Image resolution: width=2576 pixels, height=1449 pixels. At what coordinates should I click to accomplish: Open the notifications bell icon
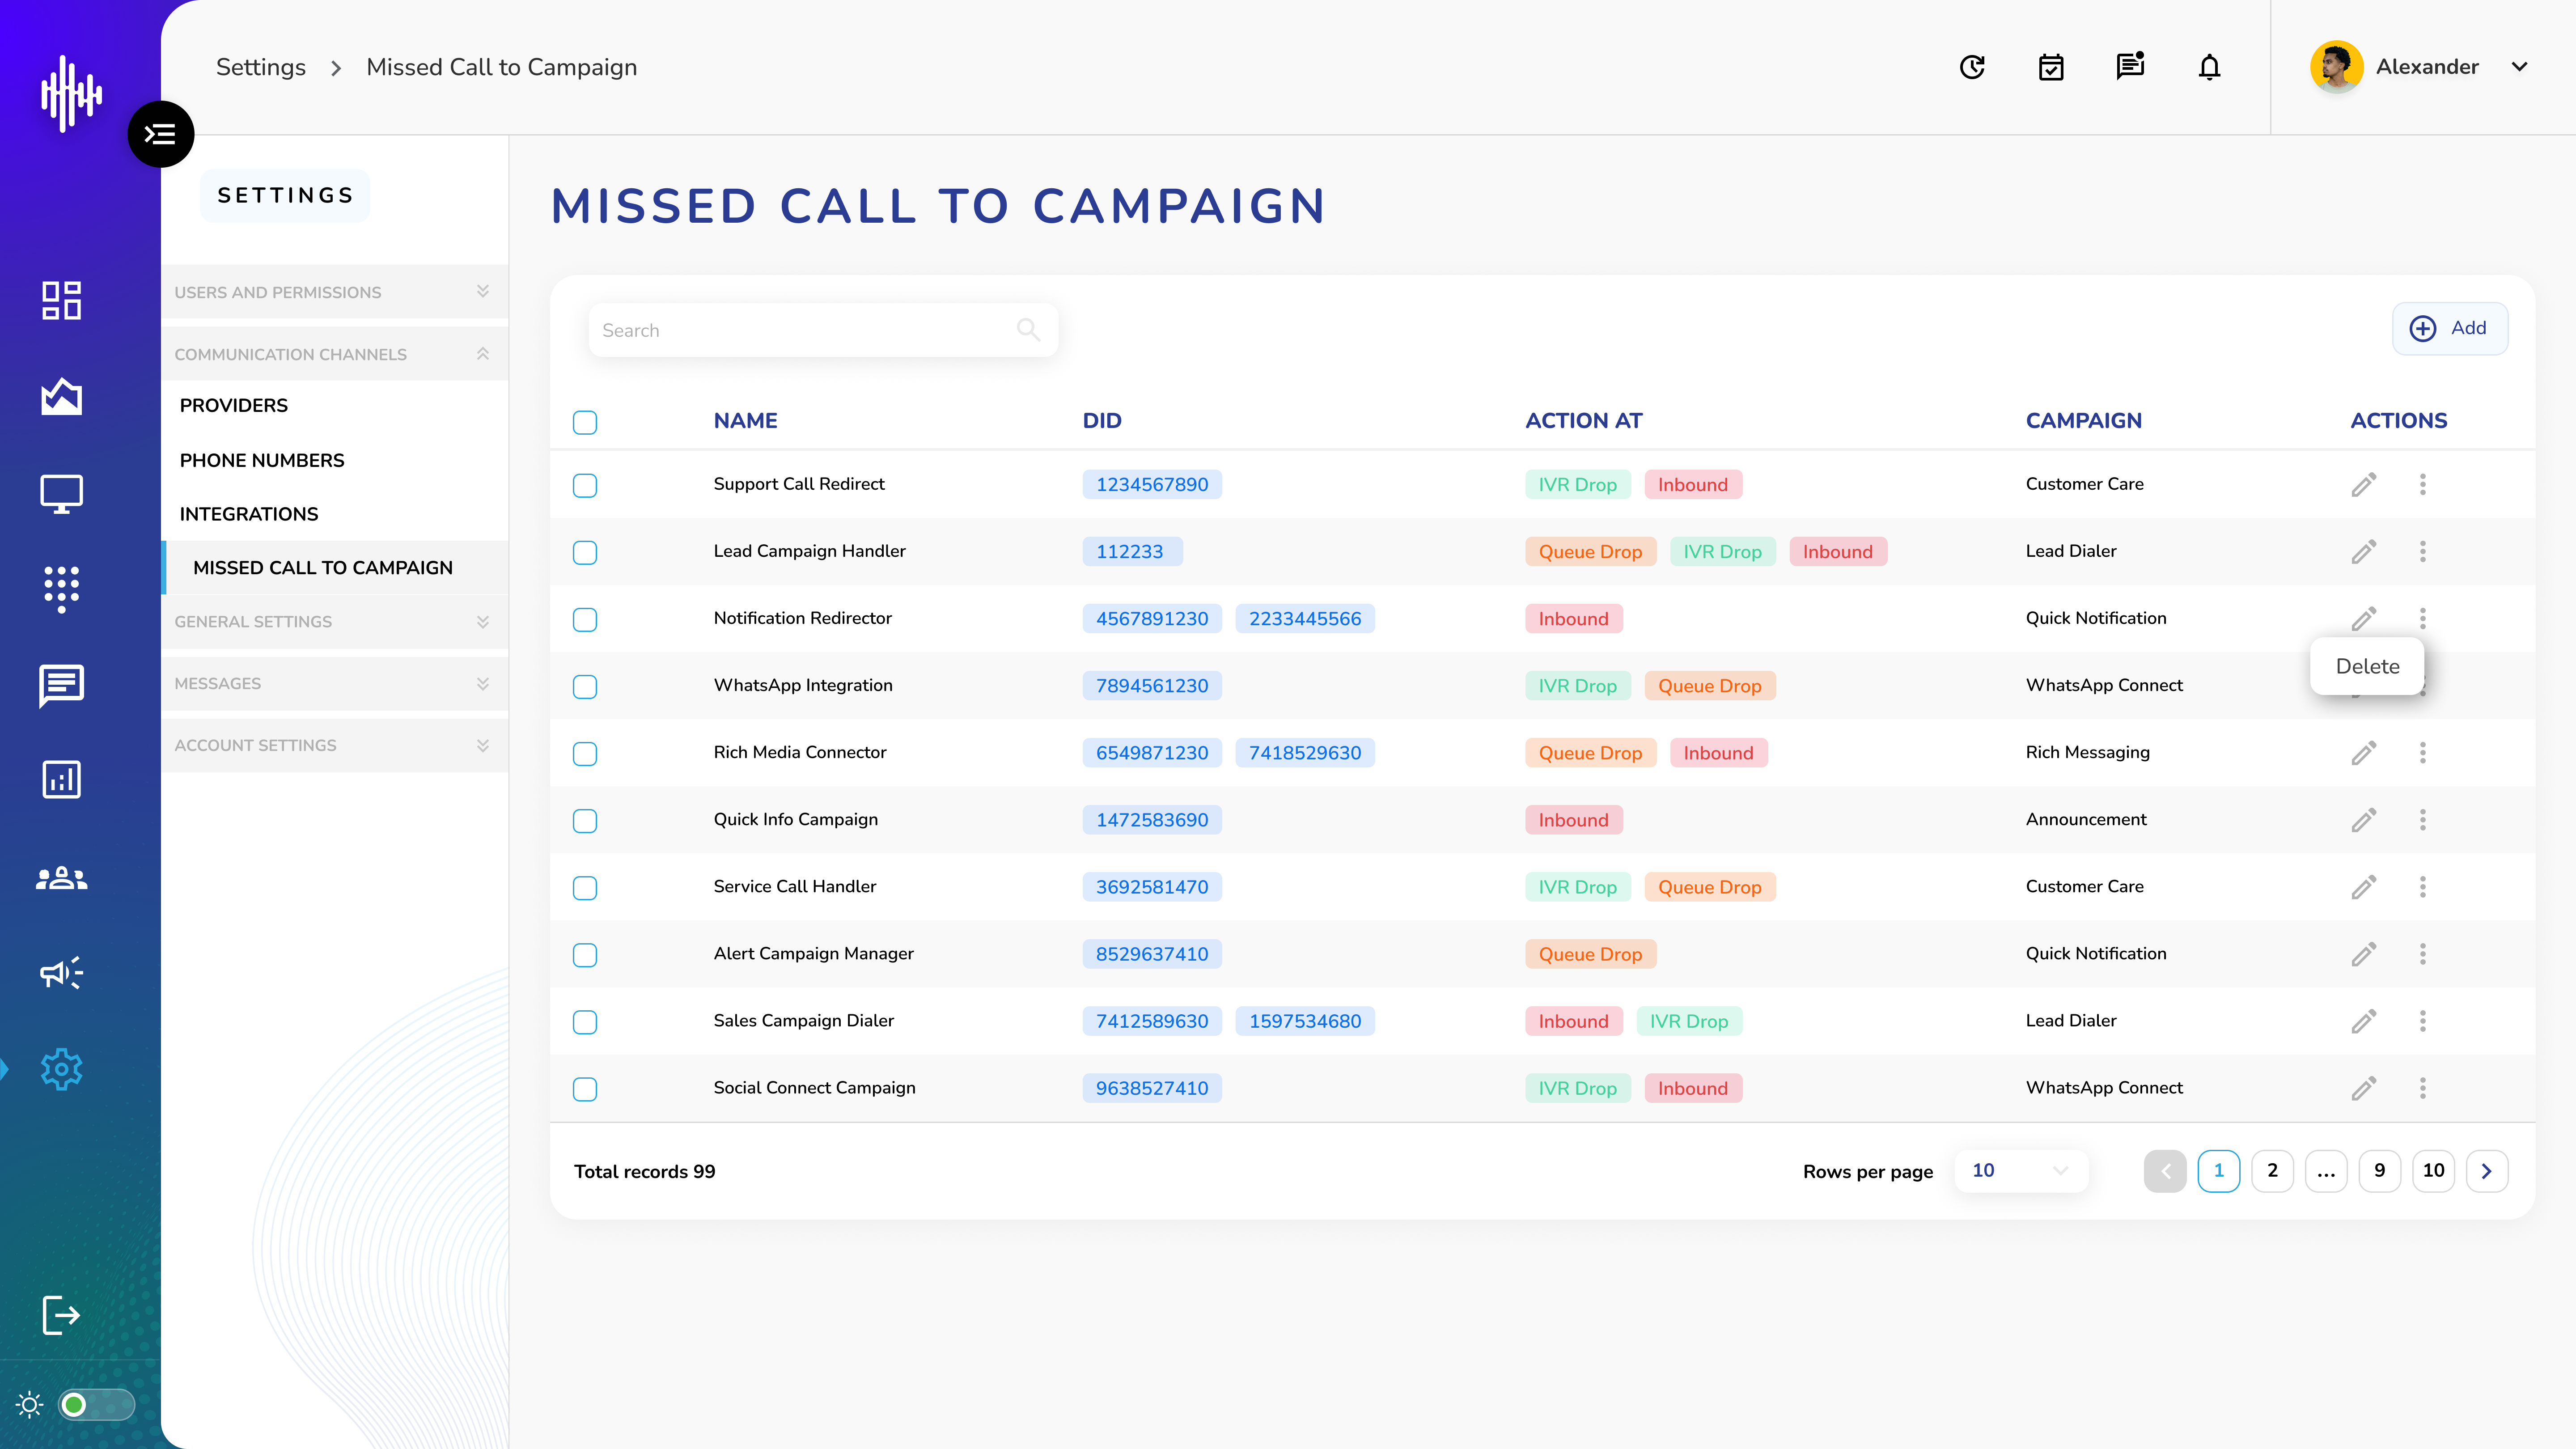[2209, 67]
